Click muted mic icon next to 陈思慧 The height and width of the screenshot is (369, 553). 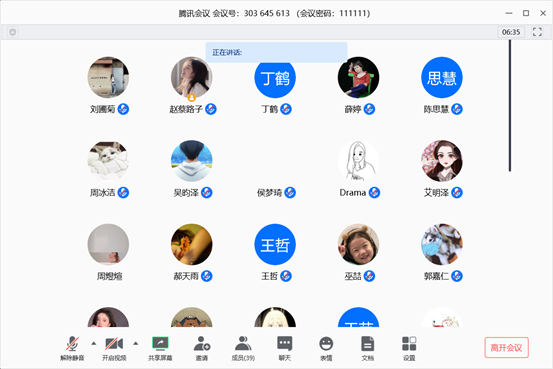(457, 109)
